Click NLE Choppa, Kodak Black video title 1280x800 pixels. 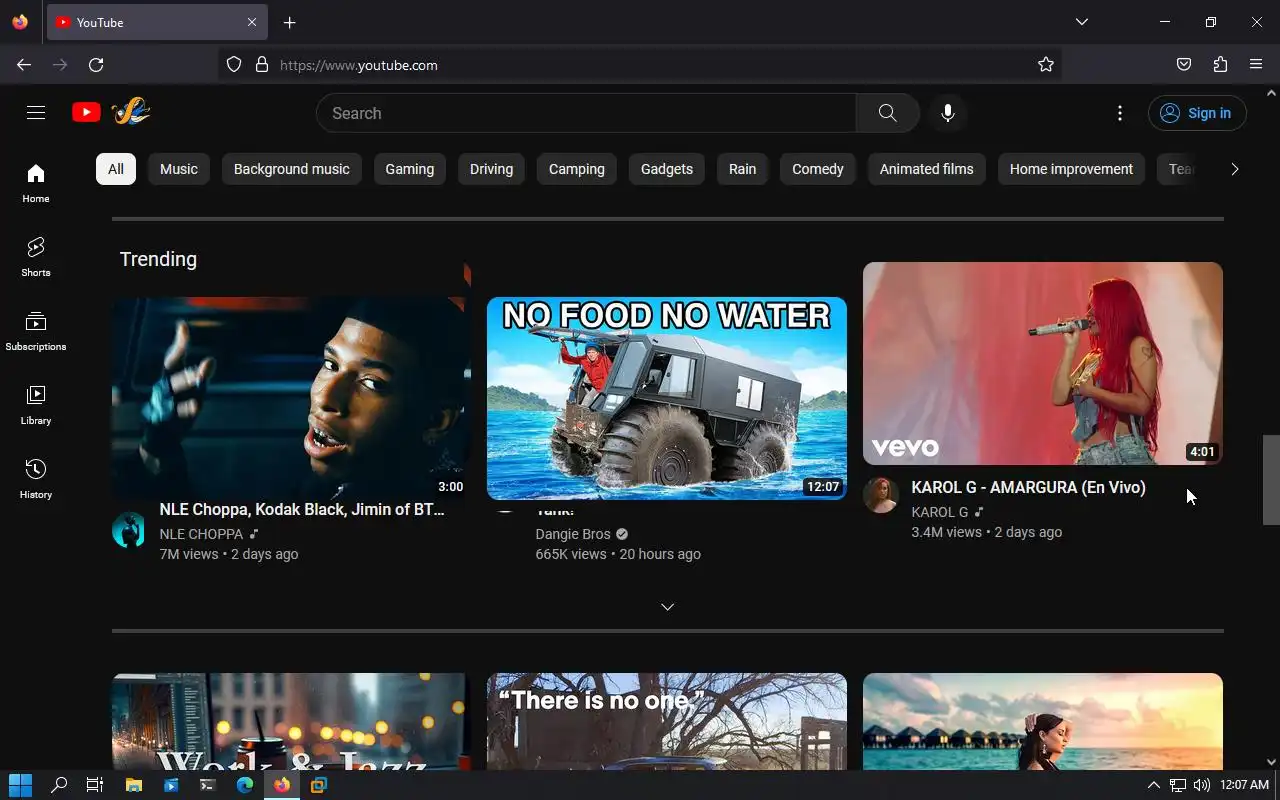[302, 509]
